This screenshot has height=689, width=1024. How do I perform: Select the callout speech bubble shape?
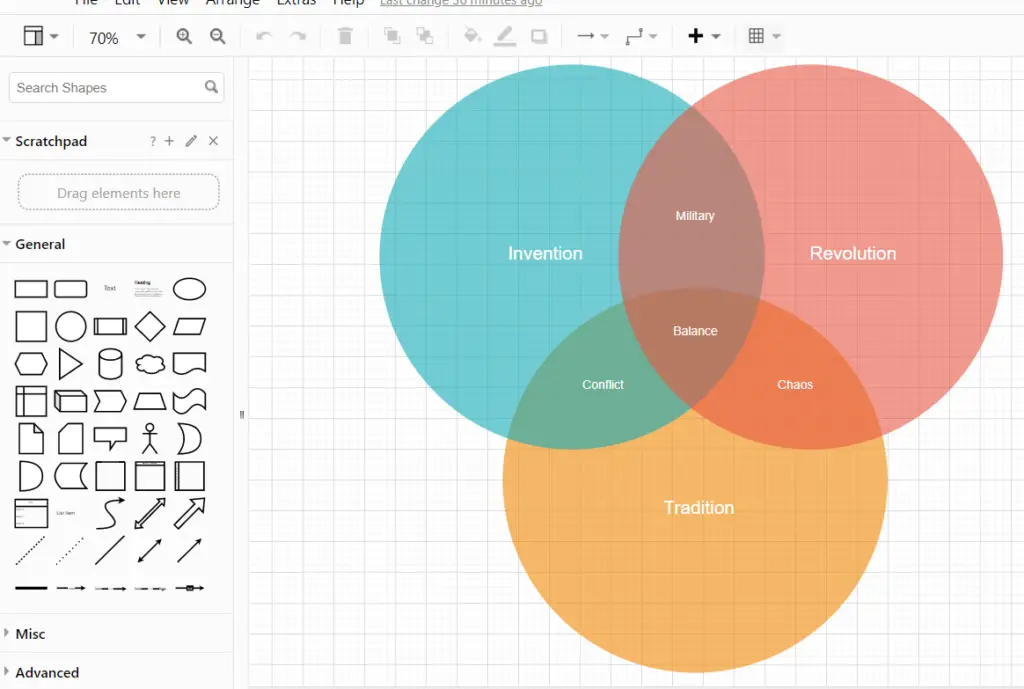[110, 438]
